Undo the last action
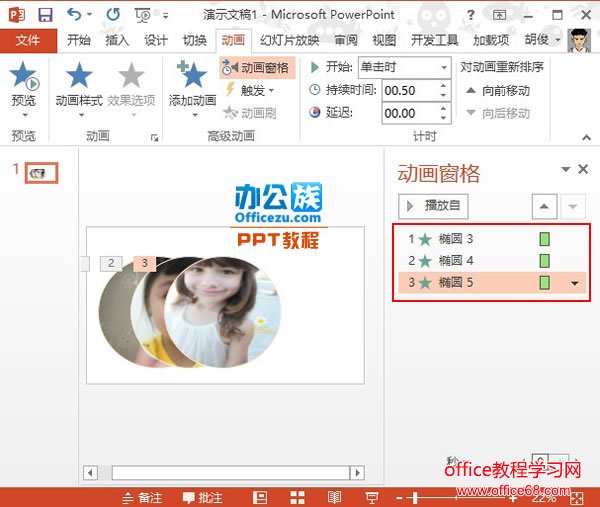This screenshot has height=507, width=600. [74, 15]
